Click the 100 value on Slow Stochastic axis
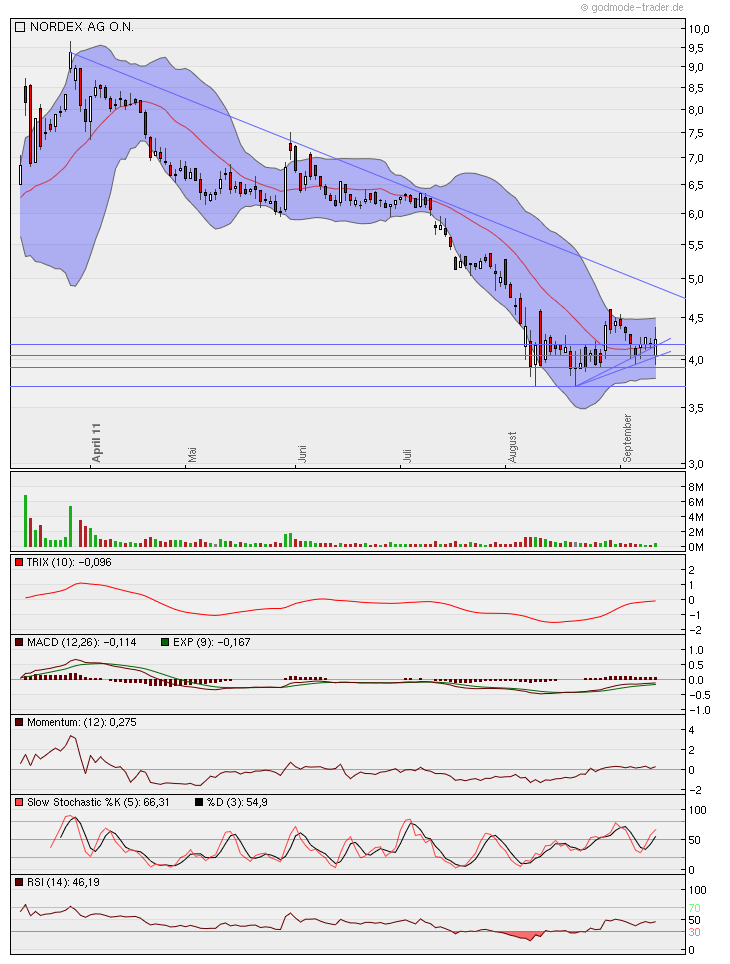The image size is (730, 964). coord(697,810)
